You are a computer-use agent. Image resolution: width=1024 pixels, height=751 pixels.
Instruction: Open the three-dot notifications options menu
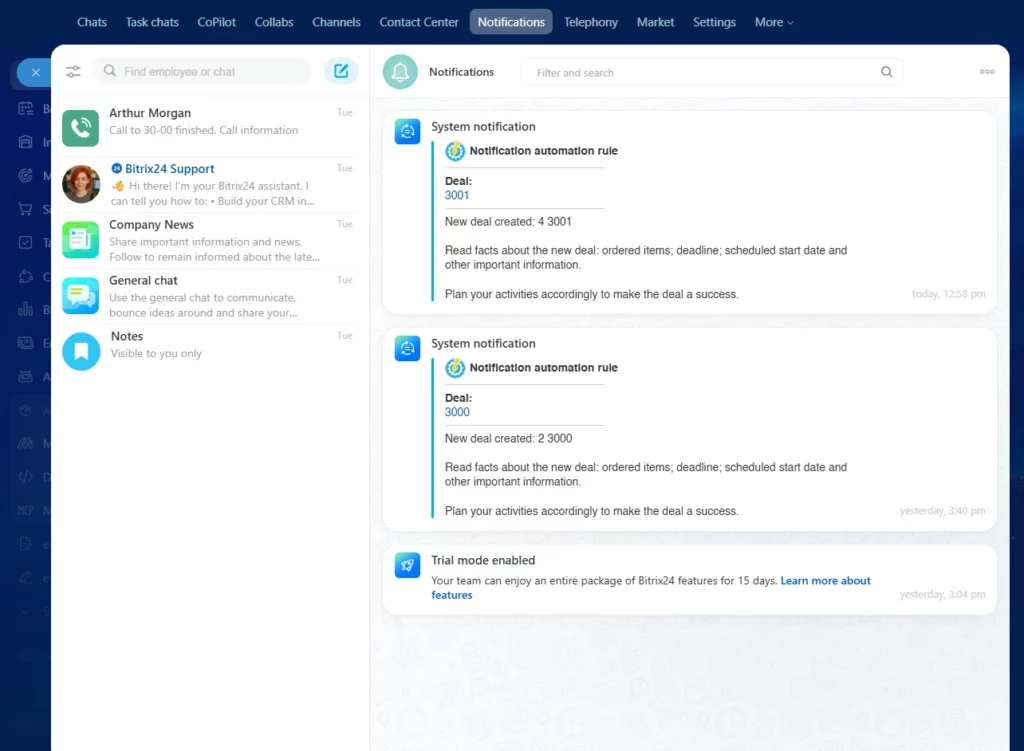[987, 72]
